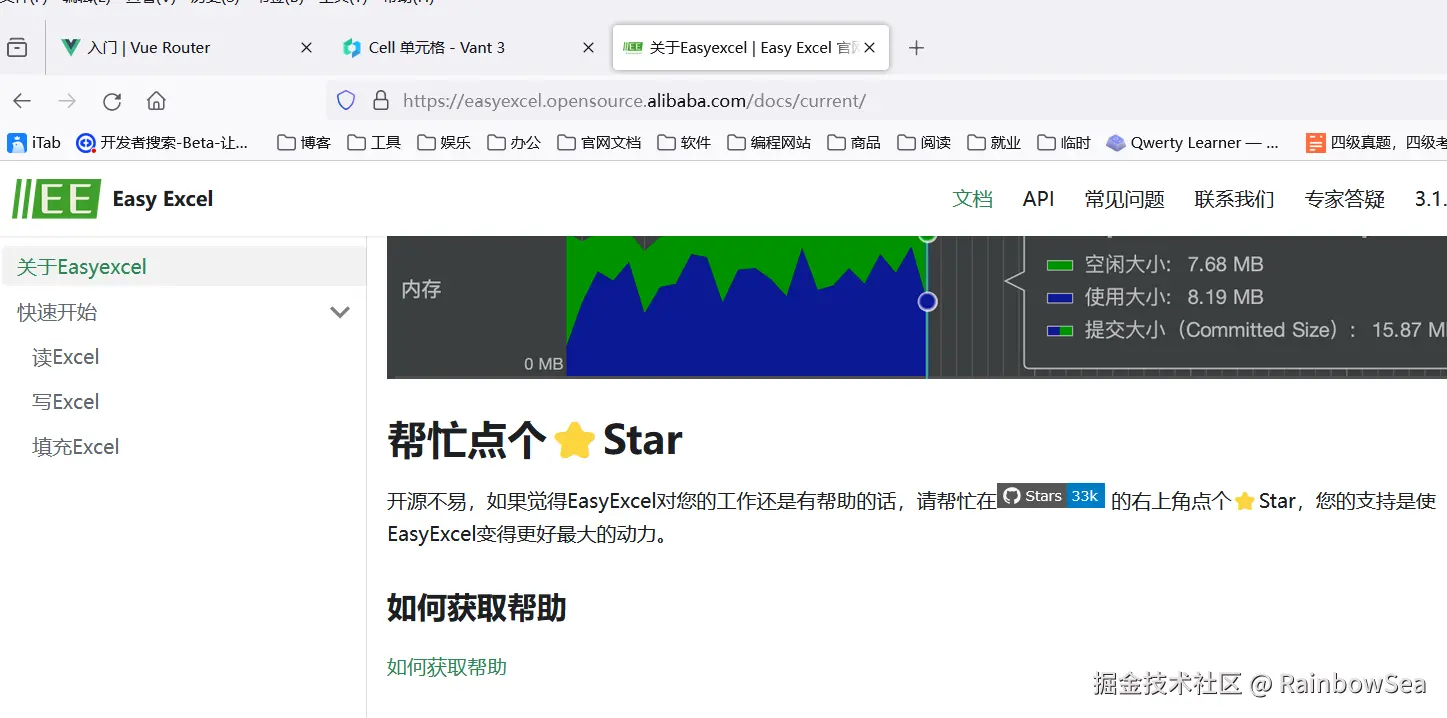
Task: Open the 工具 bookmarks folder
Action: [374, 143]
